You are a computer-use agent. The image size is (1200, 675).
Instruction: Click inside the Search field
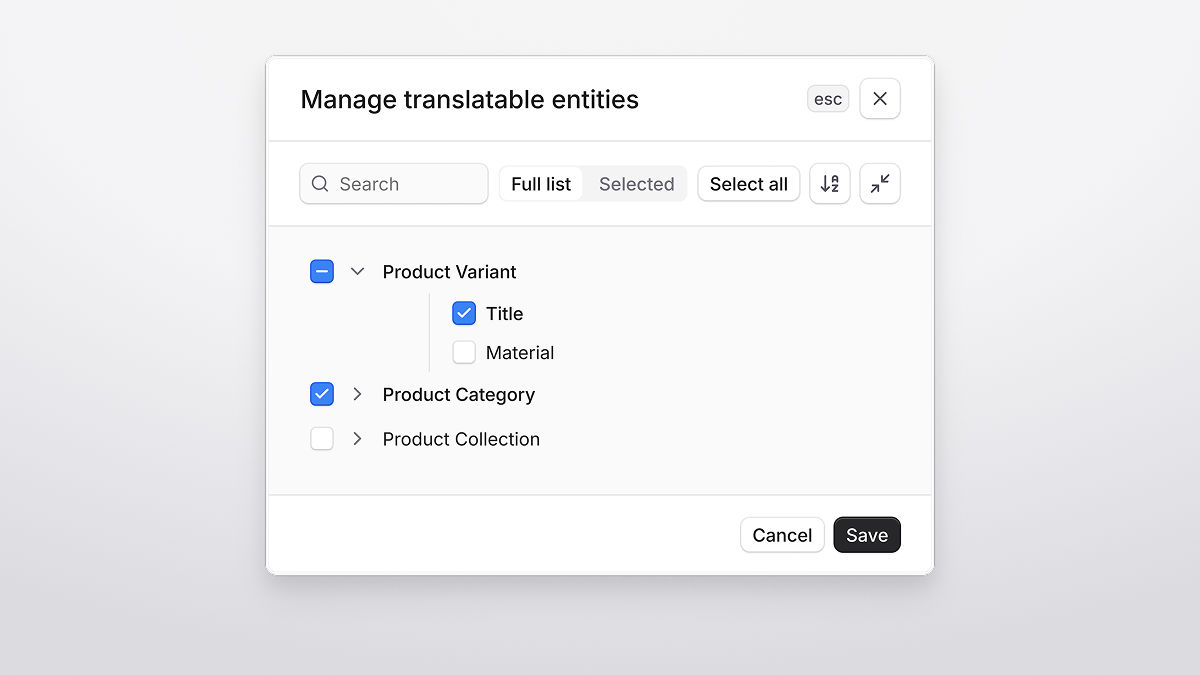400,184
